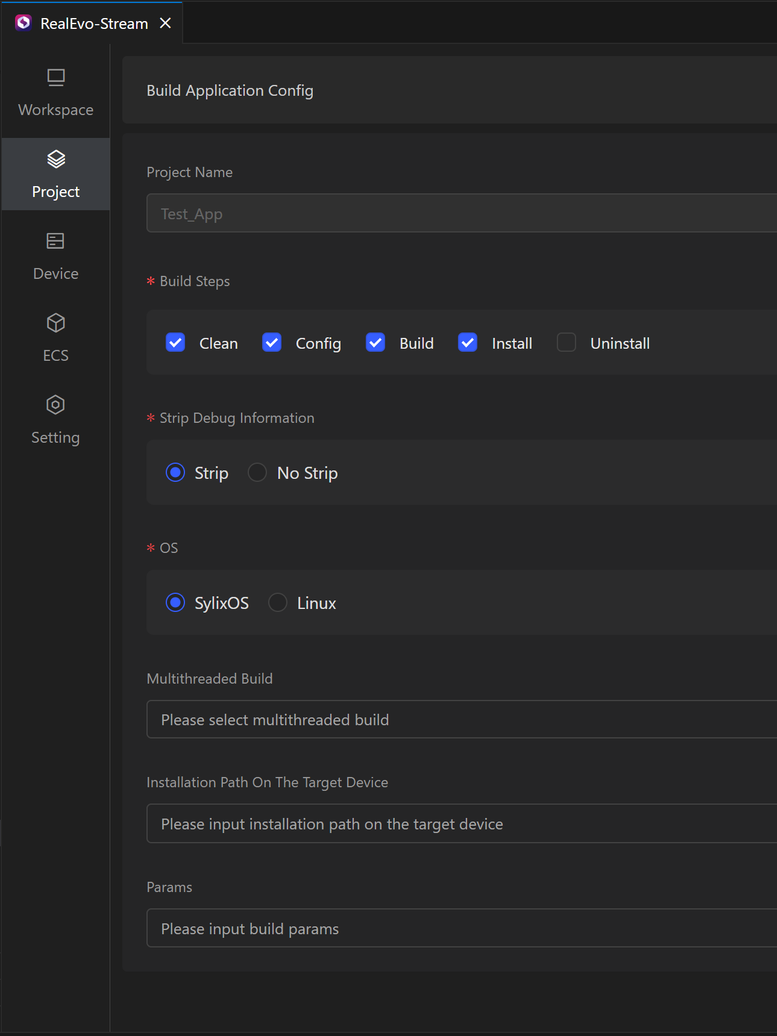
Task: Open the ECS cube icon
Action: tap(56, 323)
